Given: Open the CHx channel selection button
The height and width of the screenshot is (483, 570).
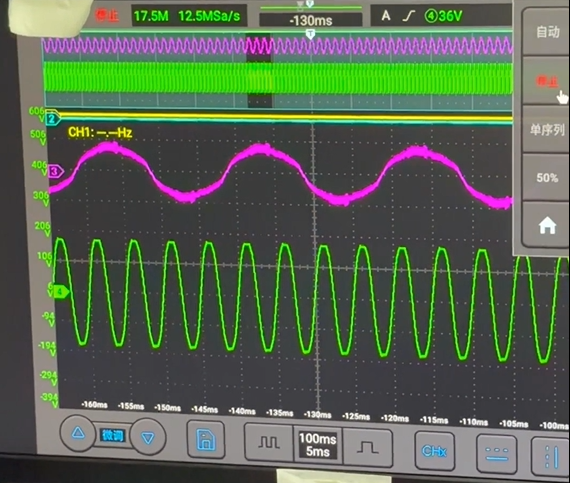Looking at the screenshot, I should click(x=434, y=451).
